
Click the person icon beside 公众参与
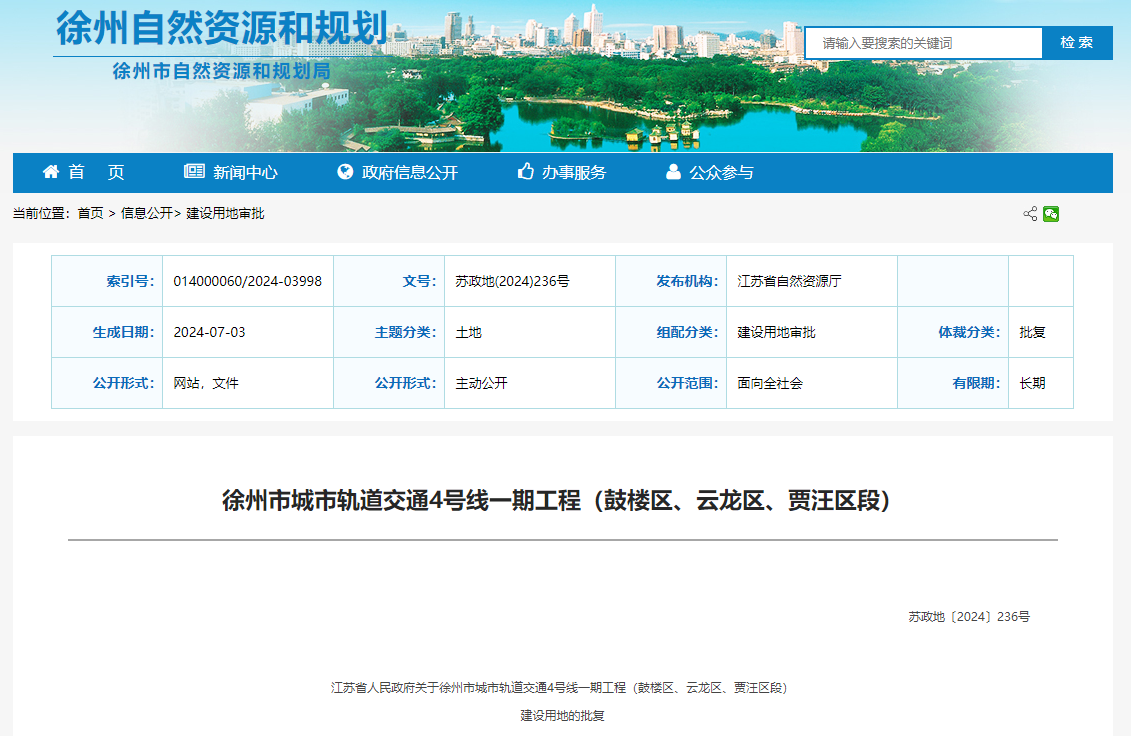click(x=673, y=171)
